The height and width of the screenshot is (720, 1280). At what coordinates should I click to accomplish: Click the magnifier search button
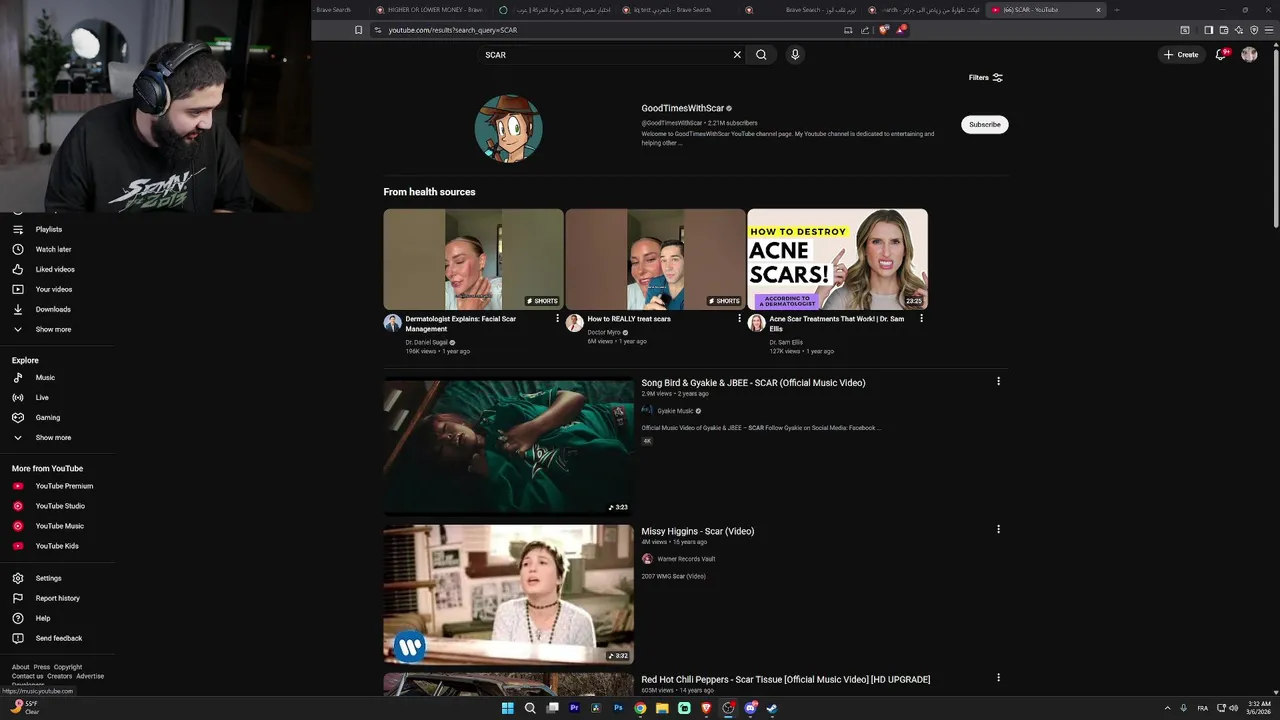(x=761, y=55)
